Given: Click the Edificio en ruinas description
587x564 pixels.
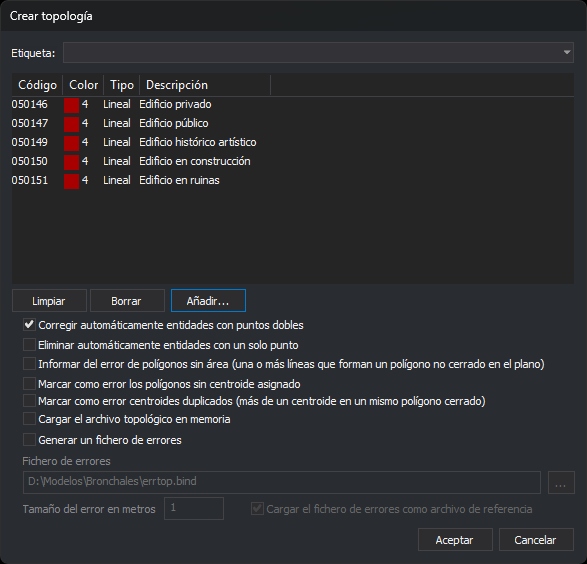Looking at the screenshot, I should click(x=179, y=180).
